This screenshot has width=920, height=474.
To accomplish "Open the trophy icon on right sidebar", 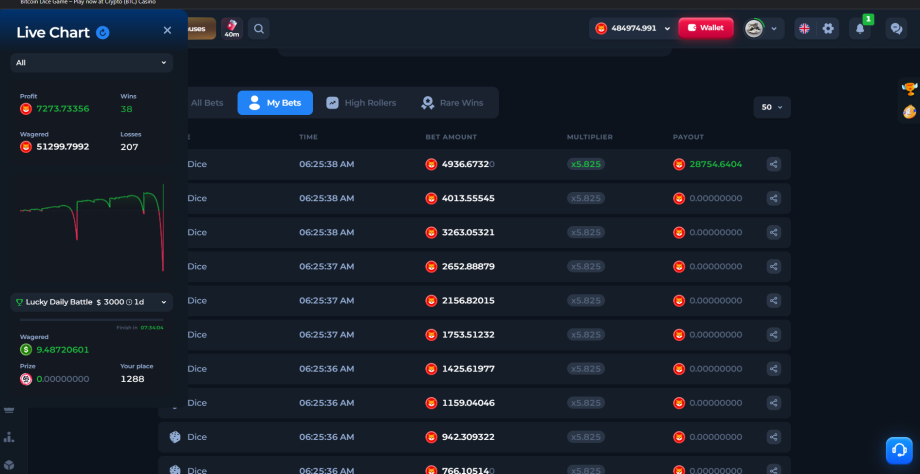I will [909, 89].
